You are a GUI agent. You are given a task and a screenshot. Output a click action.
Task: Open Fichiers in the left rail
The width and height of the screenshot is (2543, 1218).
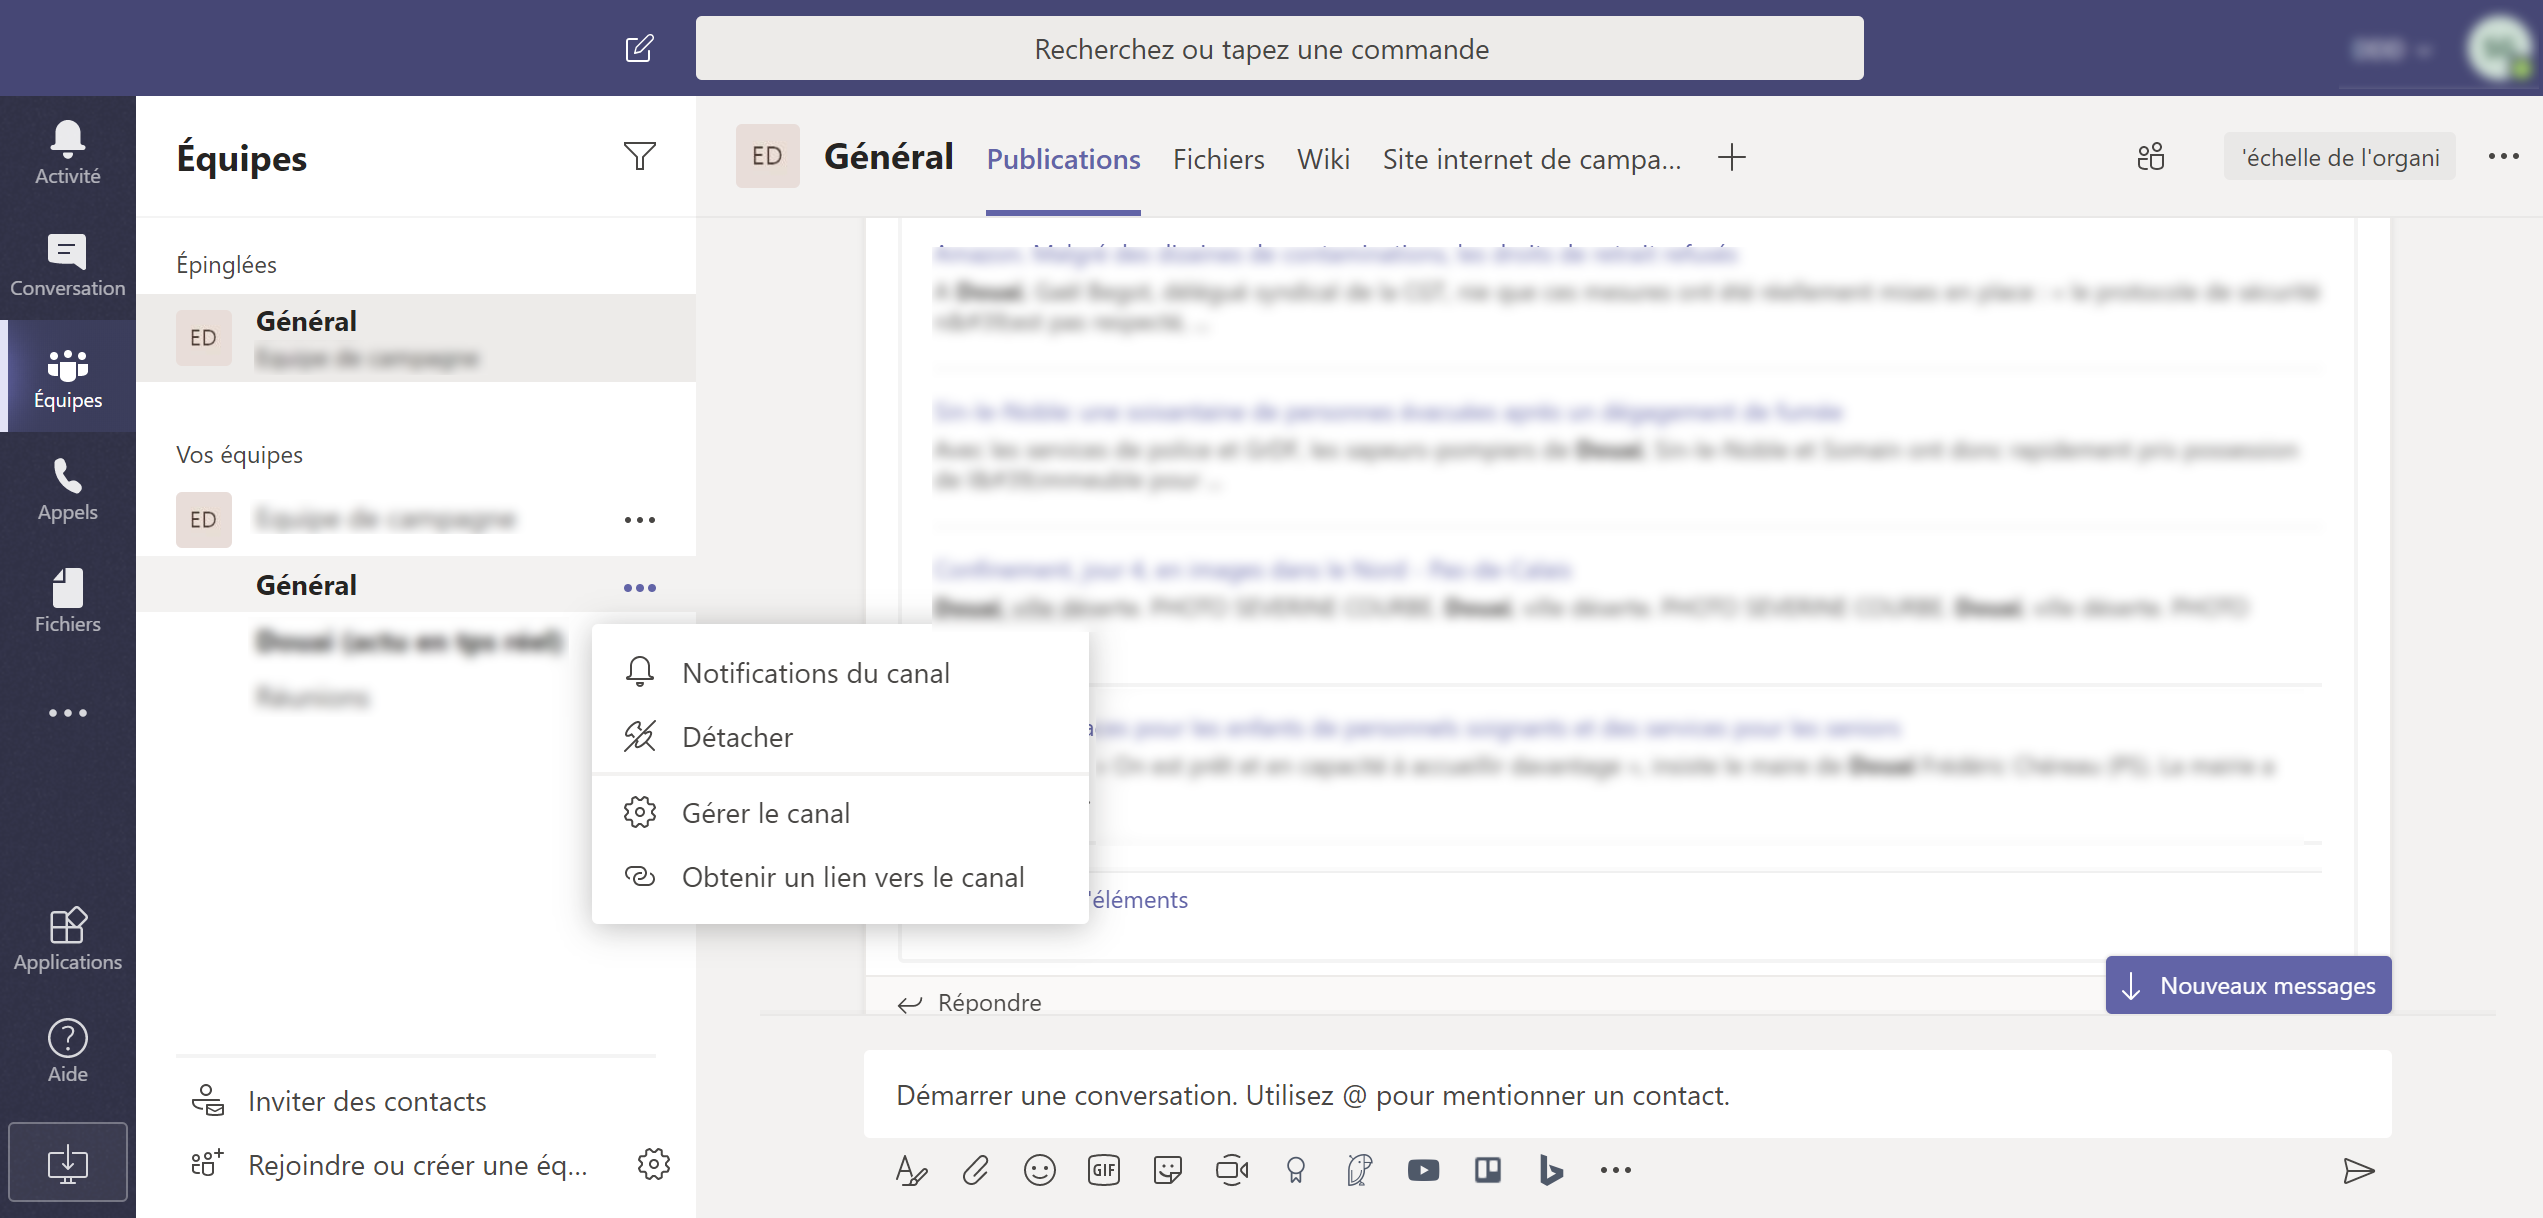pos(67,600)
